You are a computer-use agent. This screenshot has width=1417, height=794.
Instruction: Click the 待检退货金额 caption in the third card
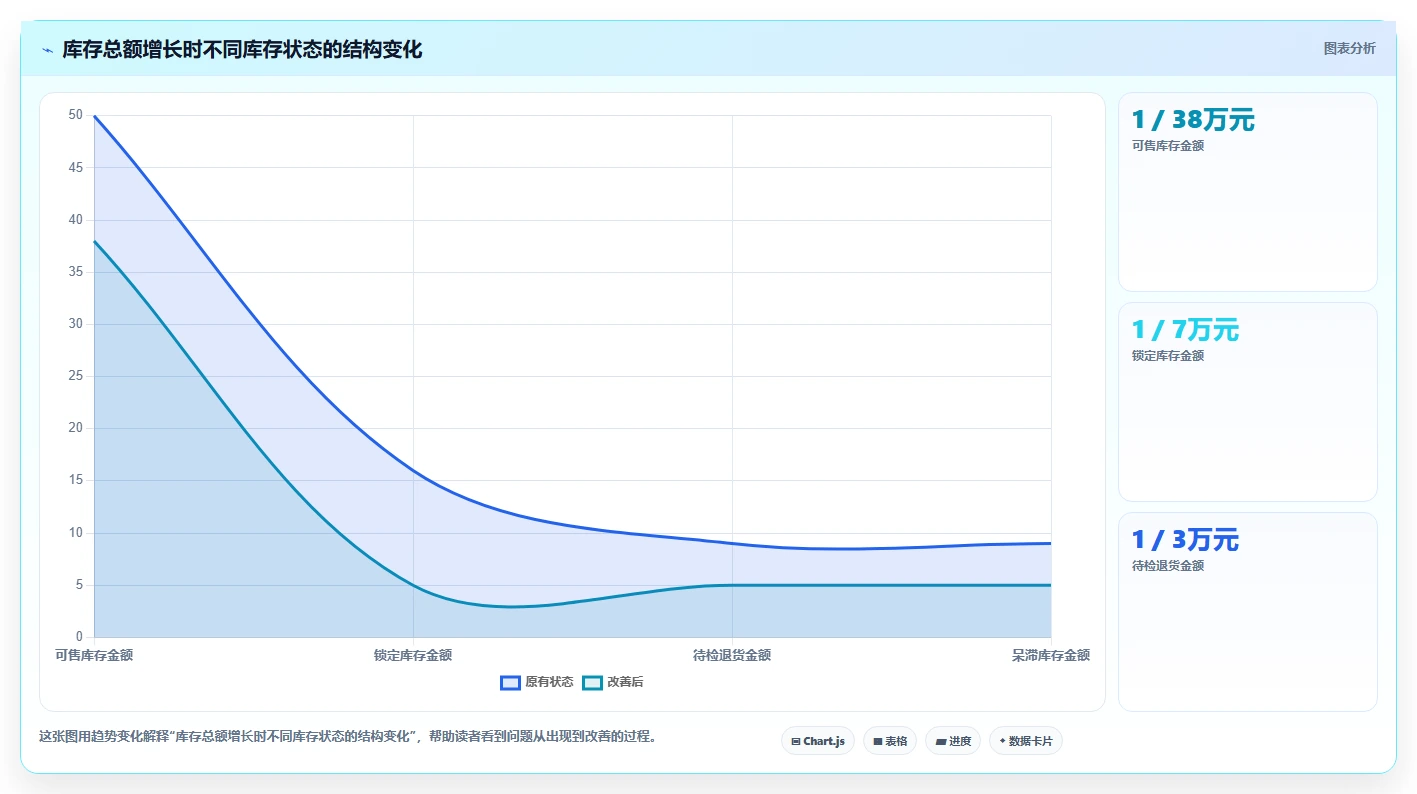point(1167,566)
